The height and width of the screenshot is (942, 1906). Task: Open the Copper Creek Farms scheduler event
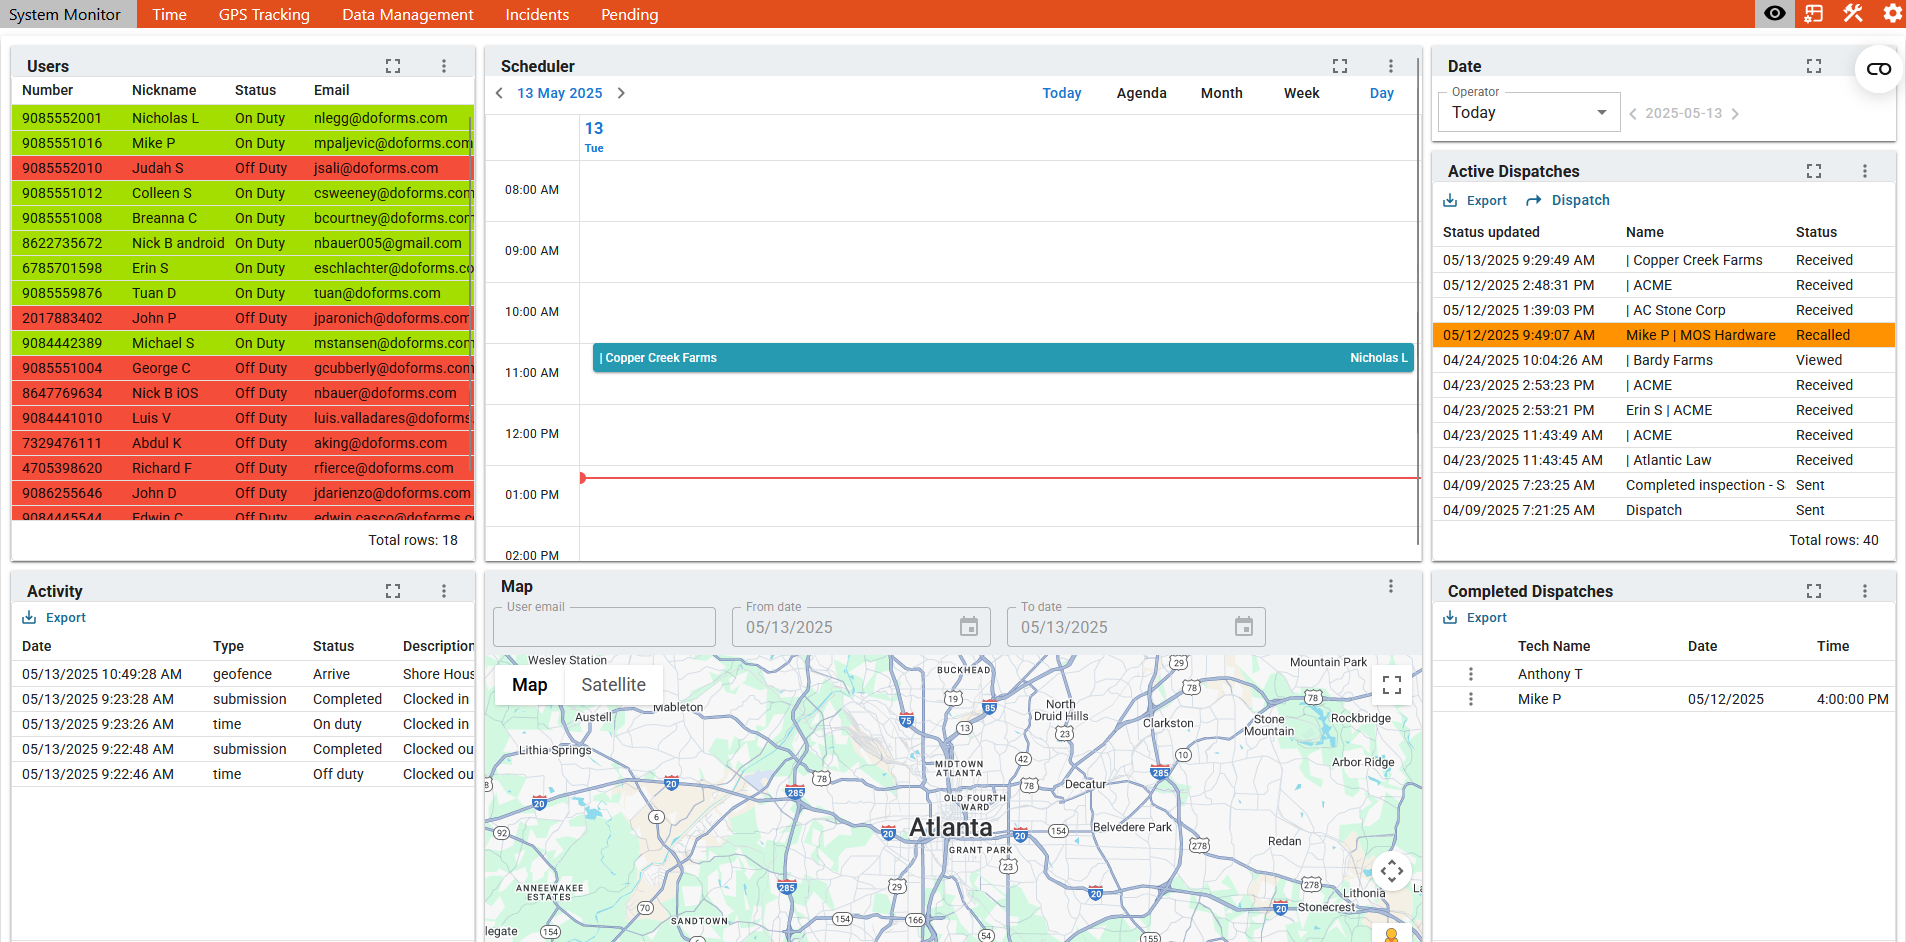click(x=1003, y=358)
